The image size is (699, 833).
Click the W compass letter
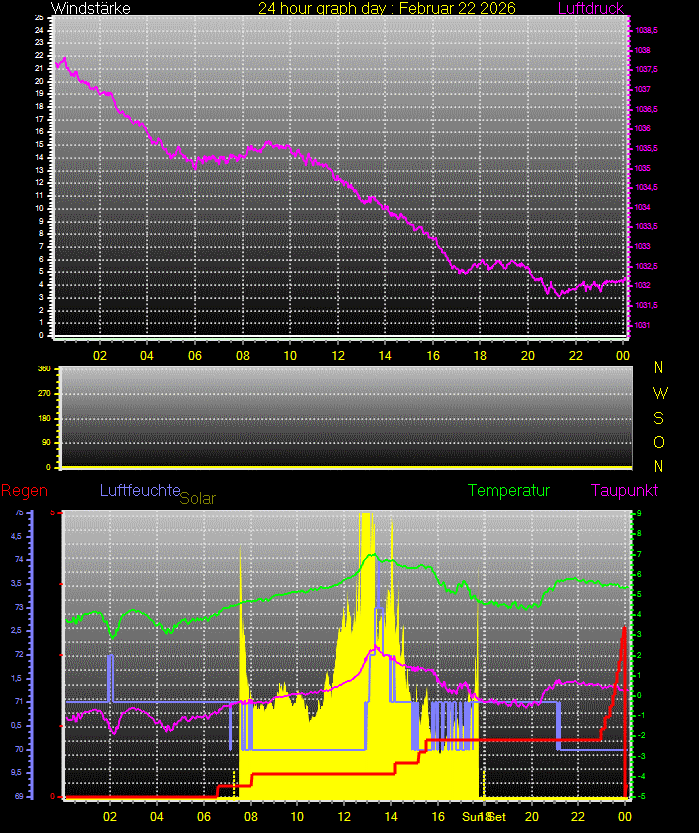tap(658, 393)
